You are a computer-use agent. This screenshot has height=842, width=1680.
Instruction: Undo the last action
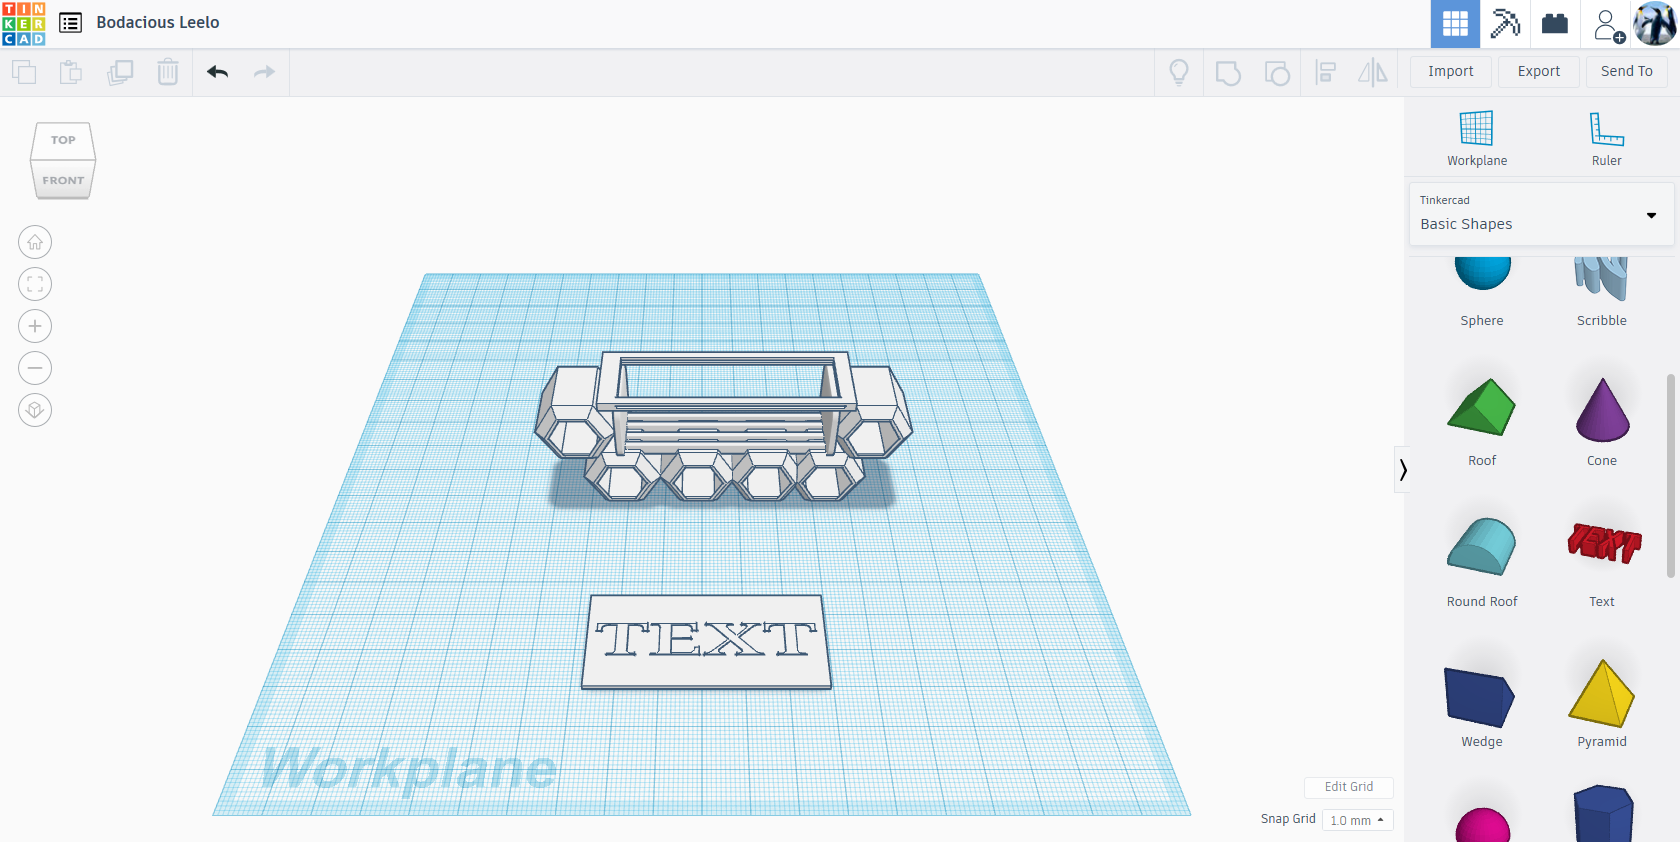click(x=218, y=72)
